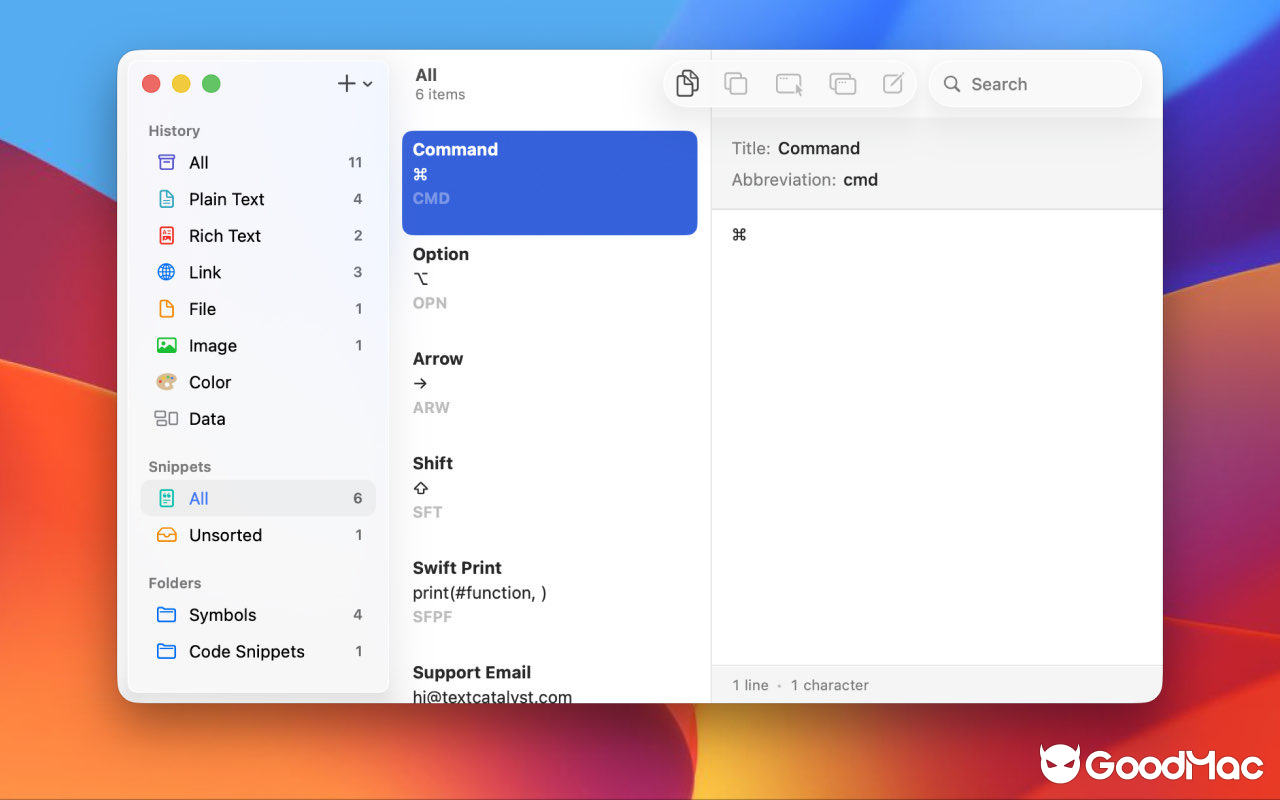Select All under Snippets
The image size is (1280, 800).
(x=198, y=498)
